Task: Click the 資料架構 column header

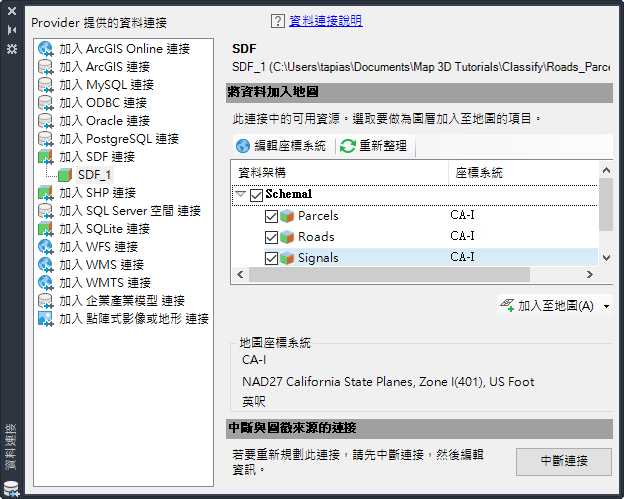Action: (x=339, y=172)
